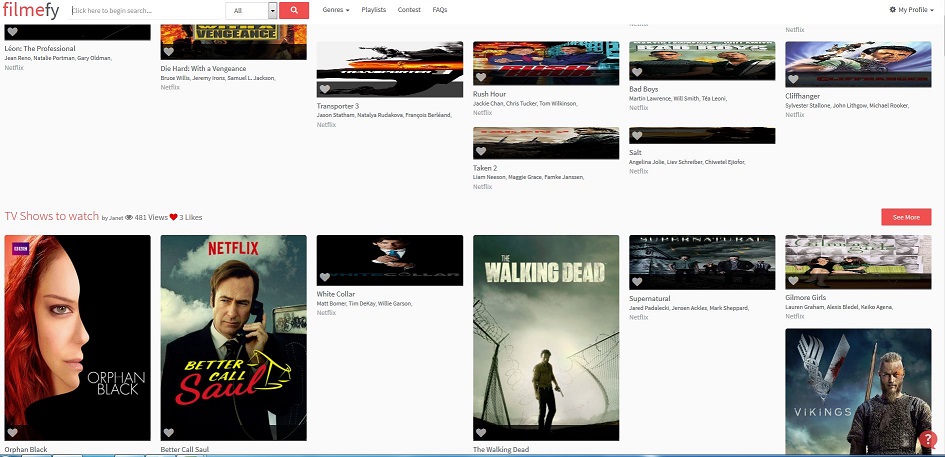
Task: Open the Supernatural title link
Action: point(650,298)
